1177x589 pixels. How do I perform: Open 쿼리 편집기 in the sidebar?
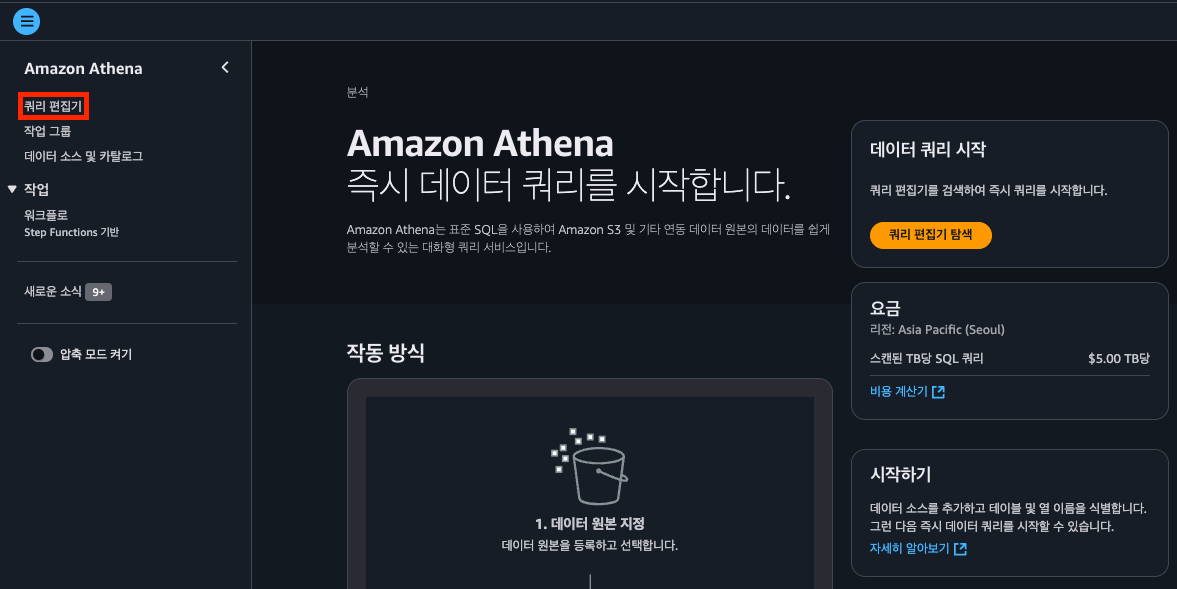(54, 105)
